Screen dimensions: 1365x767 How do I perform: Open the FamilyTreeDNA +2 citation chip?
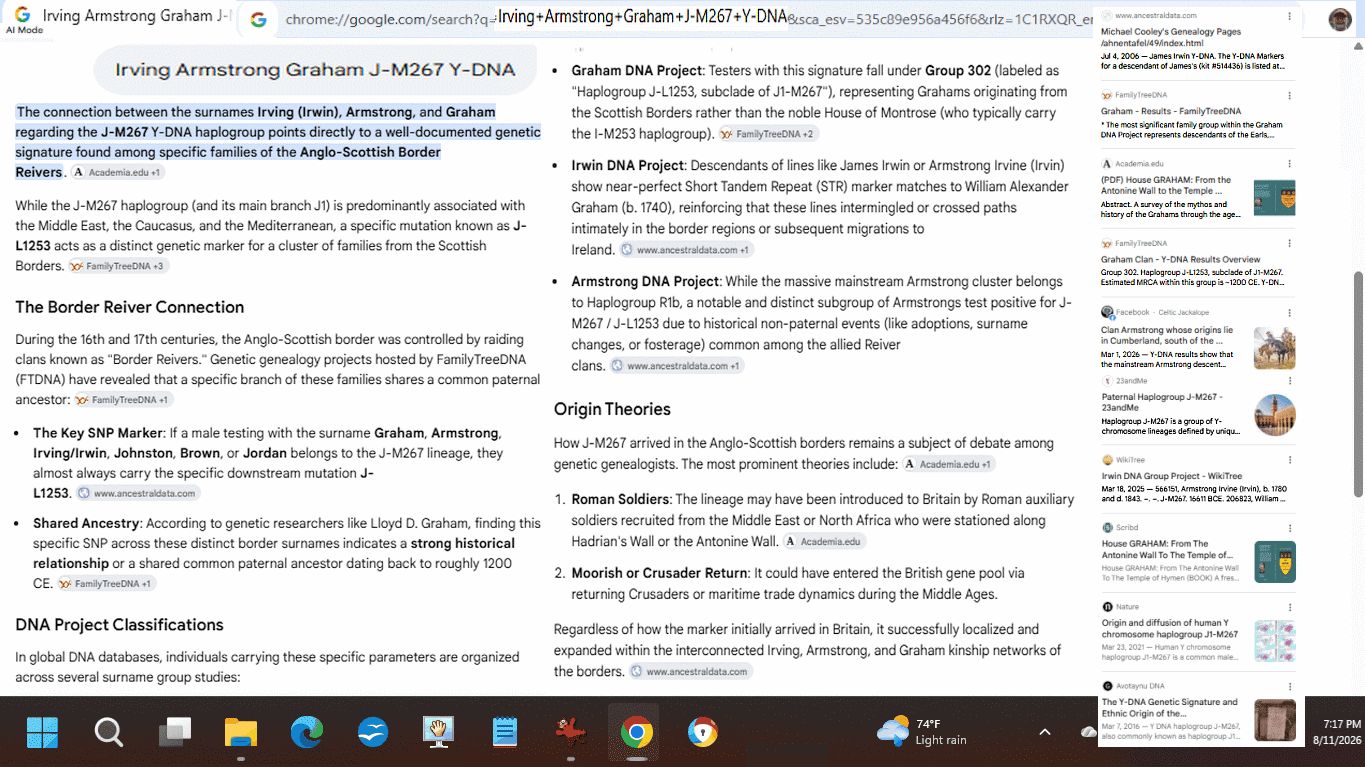[768, 134]
